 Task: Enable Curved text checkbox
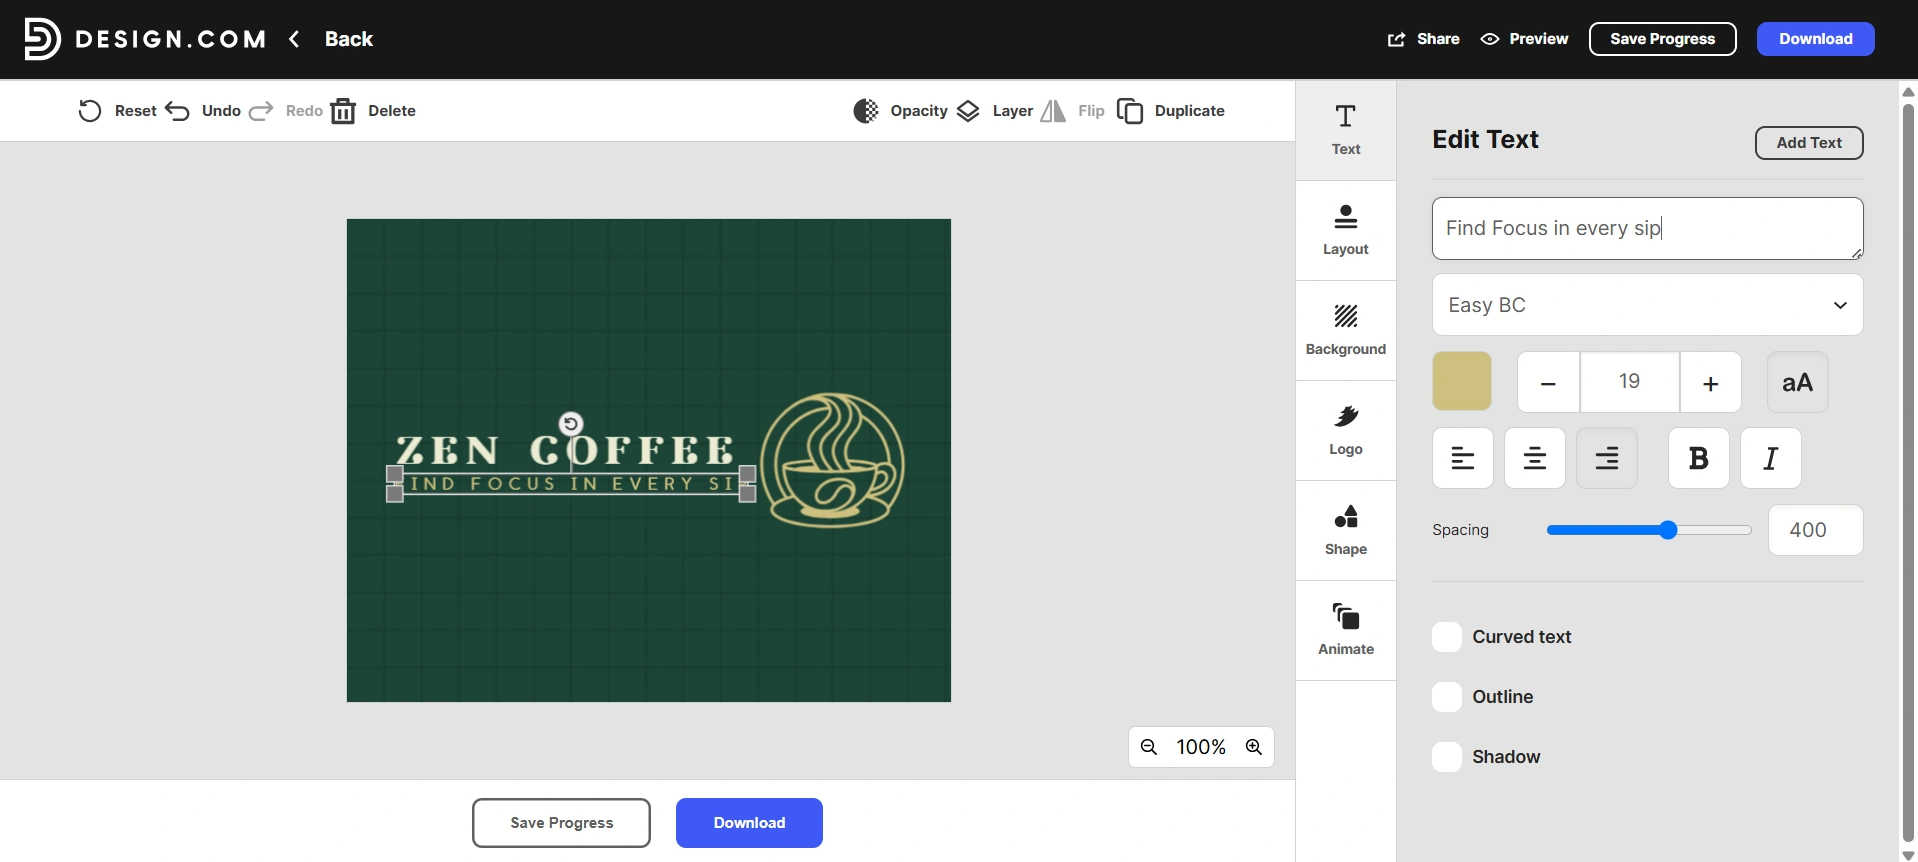1447,637
